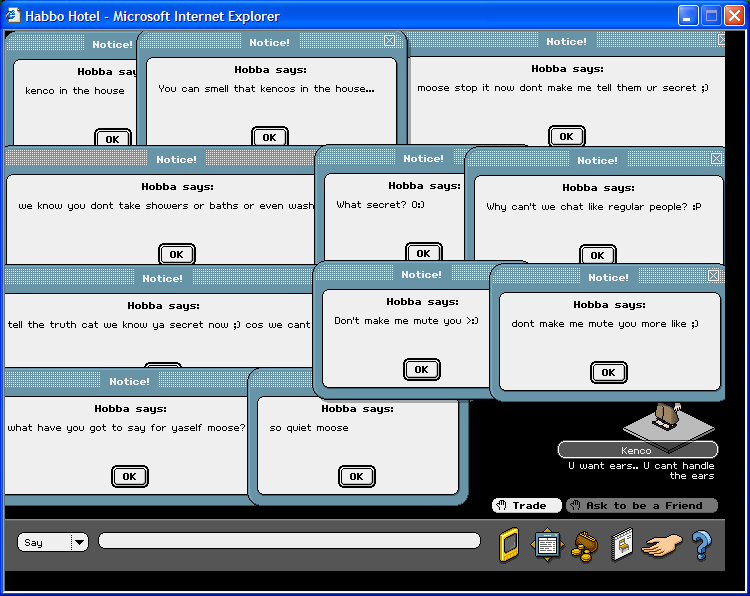Image resolution: width=750 pixels, height=596 pixels.
Task: Click OK on 'so quiet moose' notice
Action: 356,476
